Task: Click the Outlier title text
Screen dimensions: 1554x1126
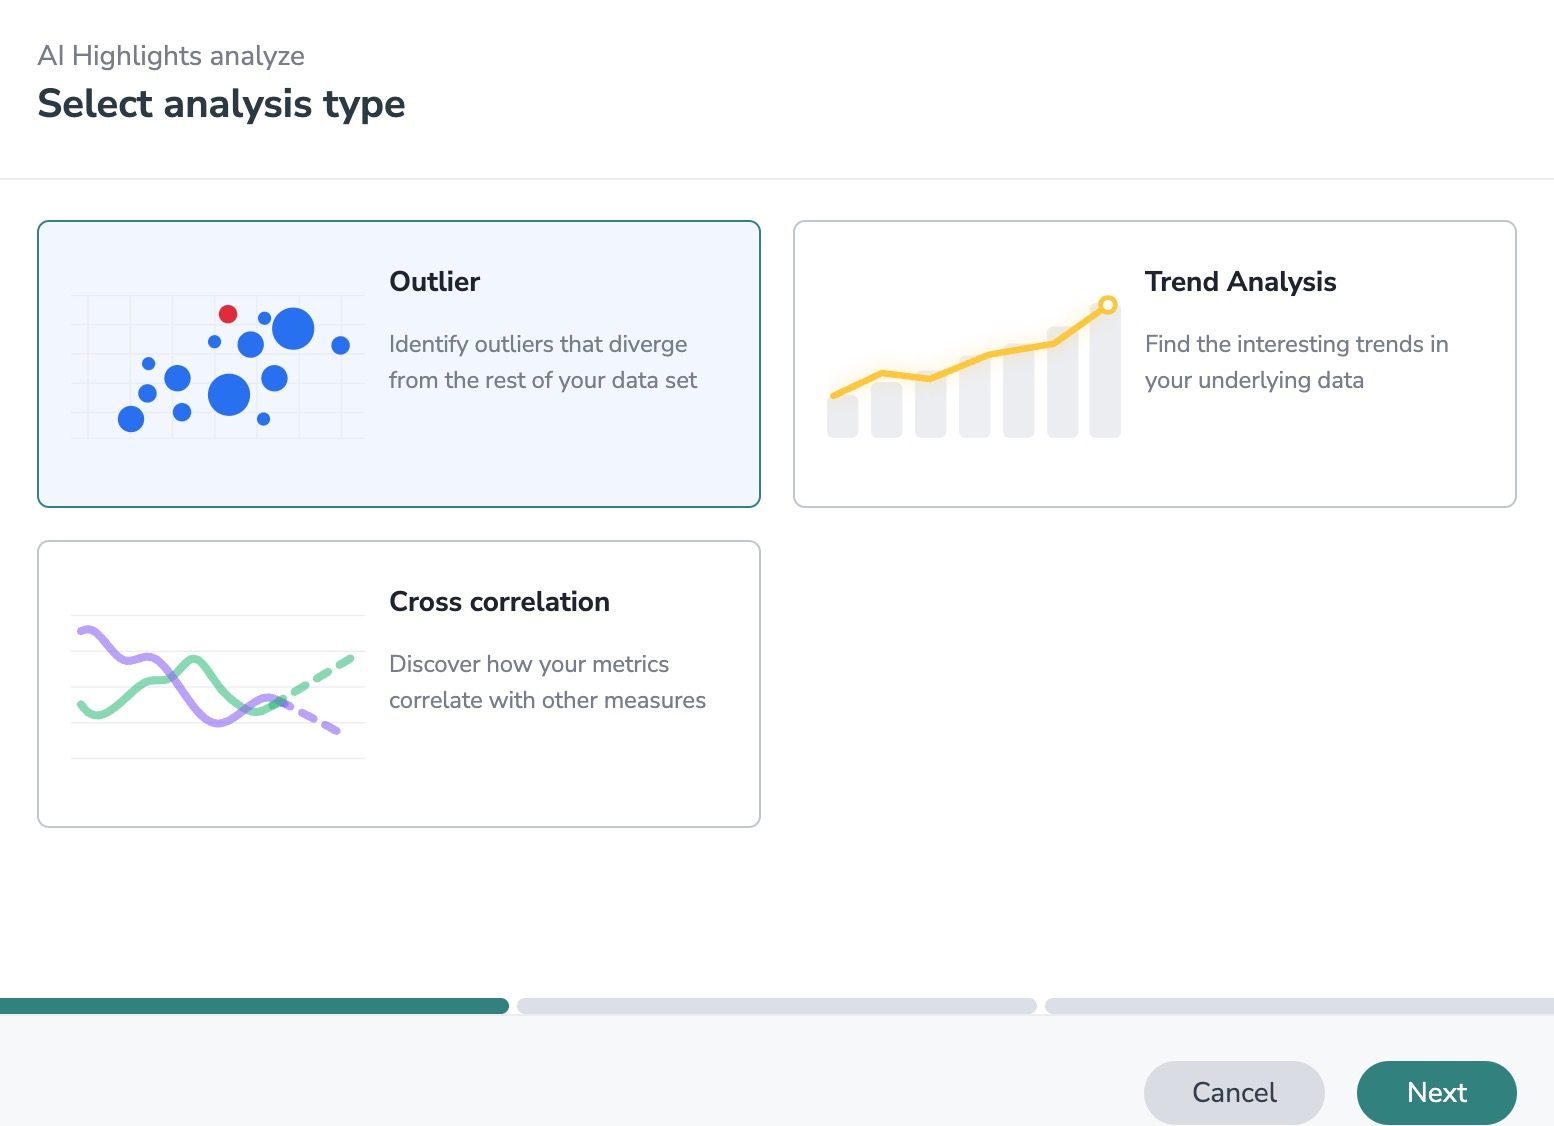Action: 434,282
